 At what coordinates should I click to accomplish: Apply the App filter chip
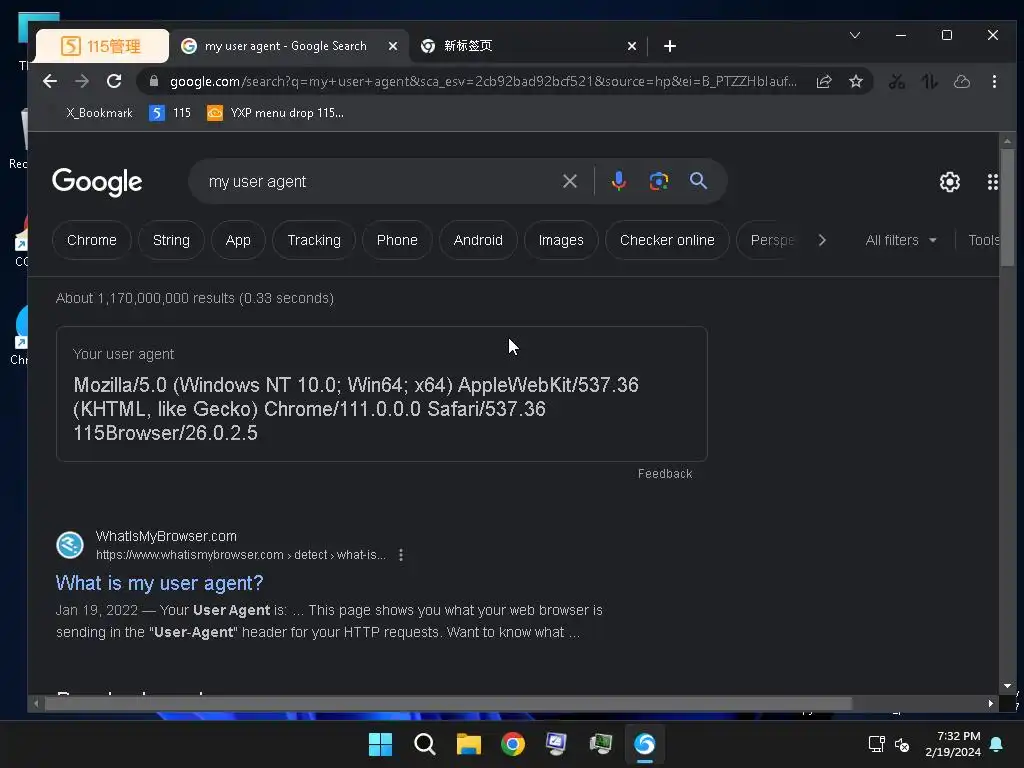(238, 240)
